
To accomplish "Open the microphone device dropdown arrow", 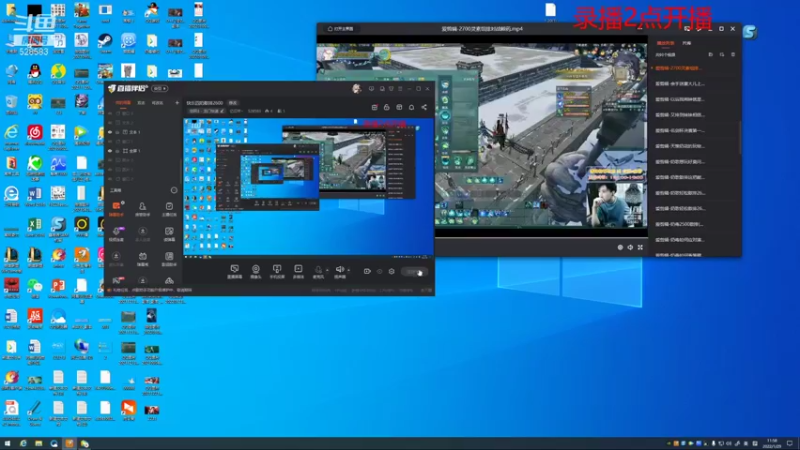I will point(327,270).
